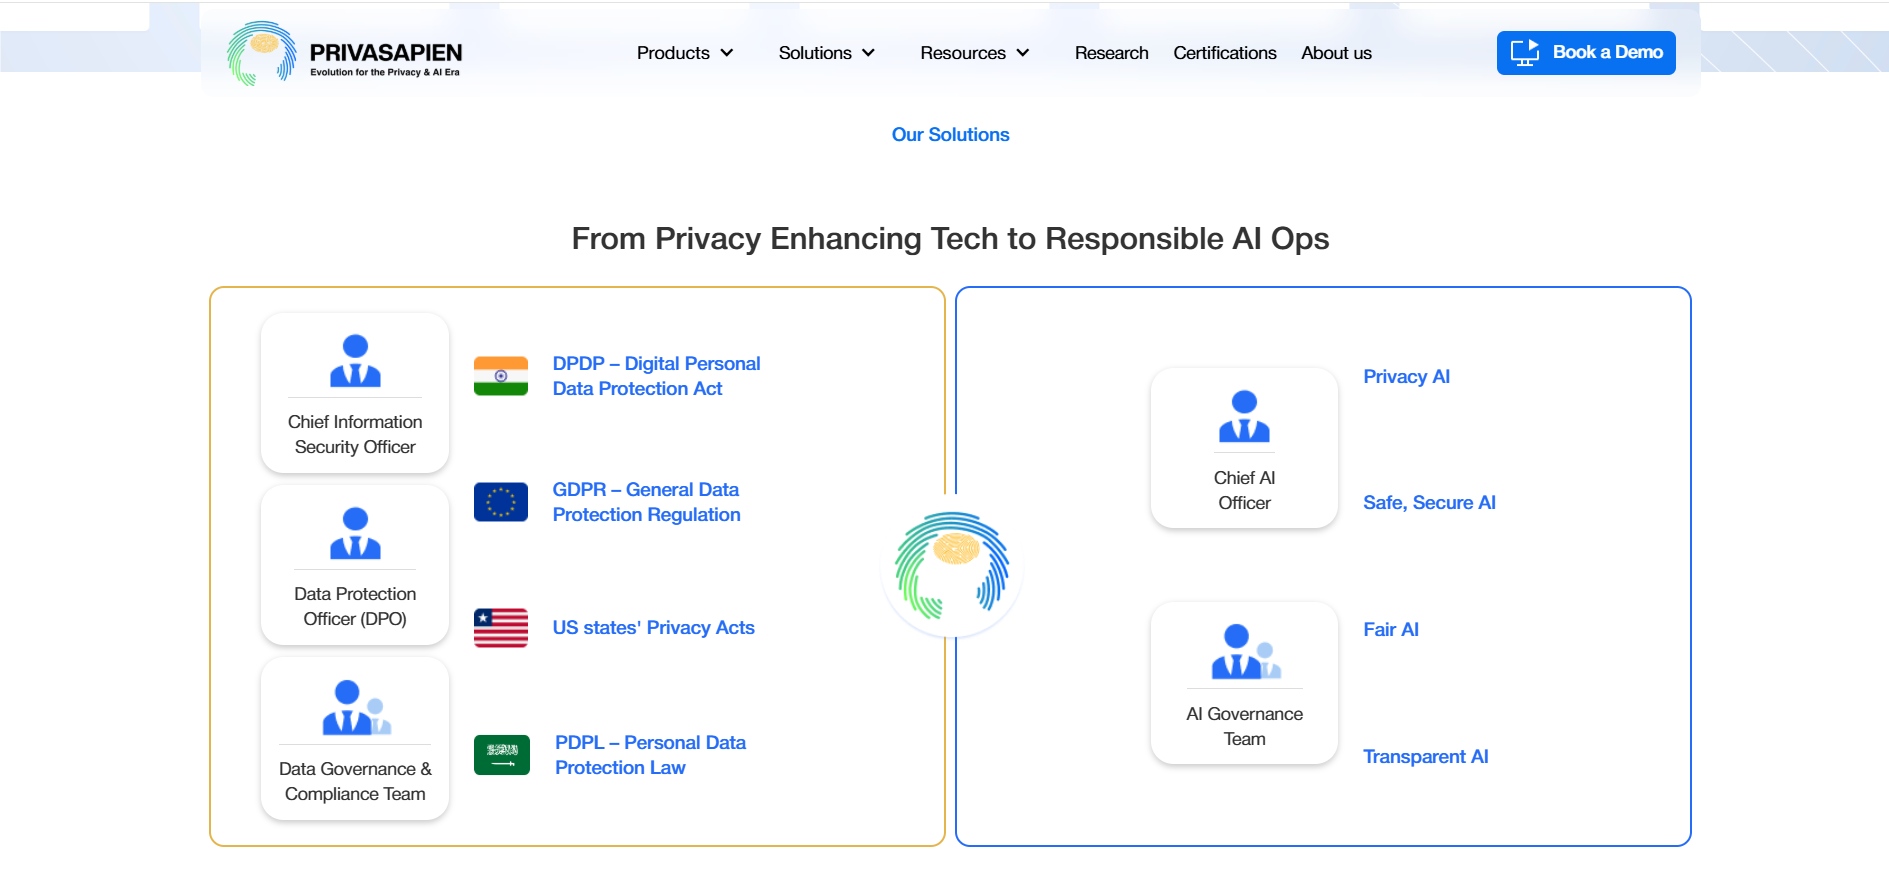The width and height of the screenshot is (1889, 869).
Task: Click the Saudi Arabia flag icon
Action: [x=502, y=755]
